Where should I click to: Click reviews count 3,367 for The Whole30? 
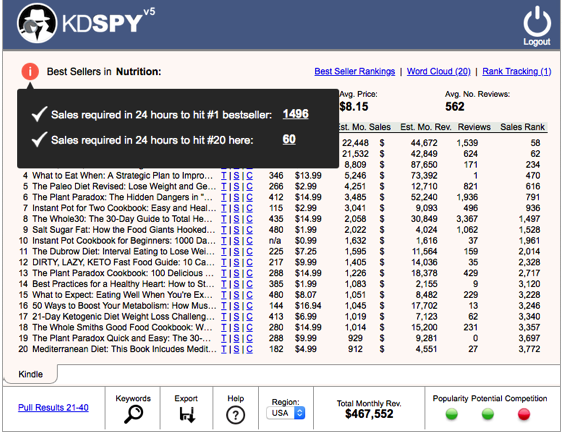coord(467,219)
